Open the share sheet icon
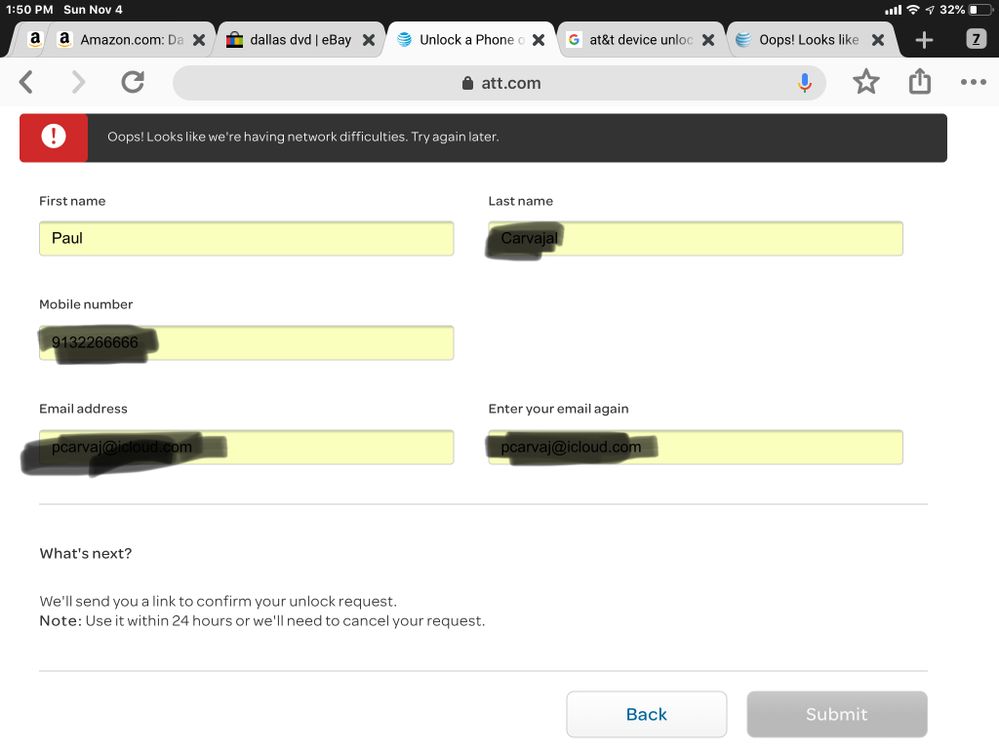 click(x=919, y=83)
